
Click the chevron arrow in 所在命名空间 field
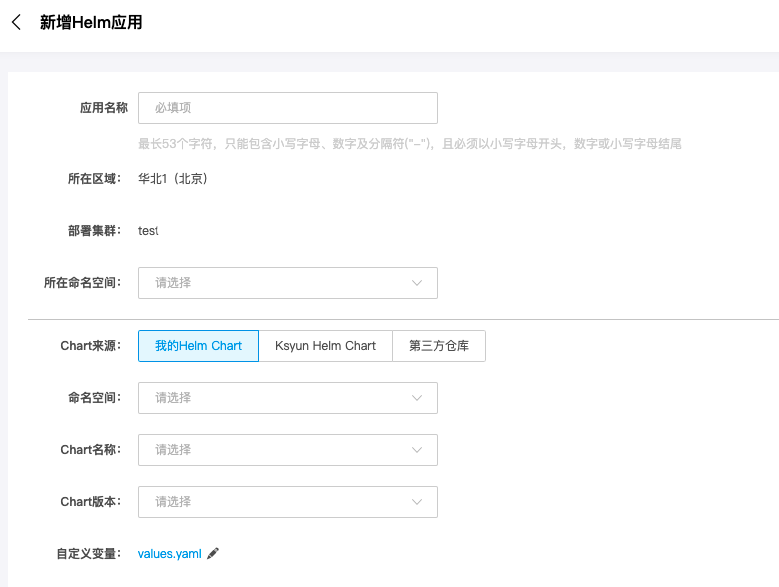(x=418, y=283)
